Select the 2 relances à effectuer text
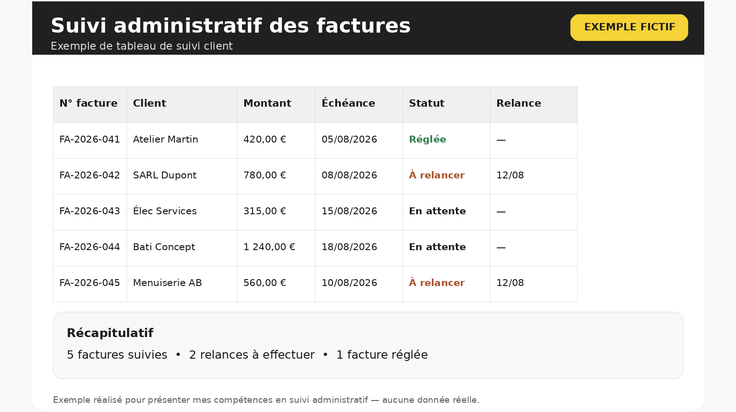The image size is (736, 412). click(x=252, y=355)
